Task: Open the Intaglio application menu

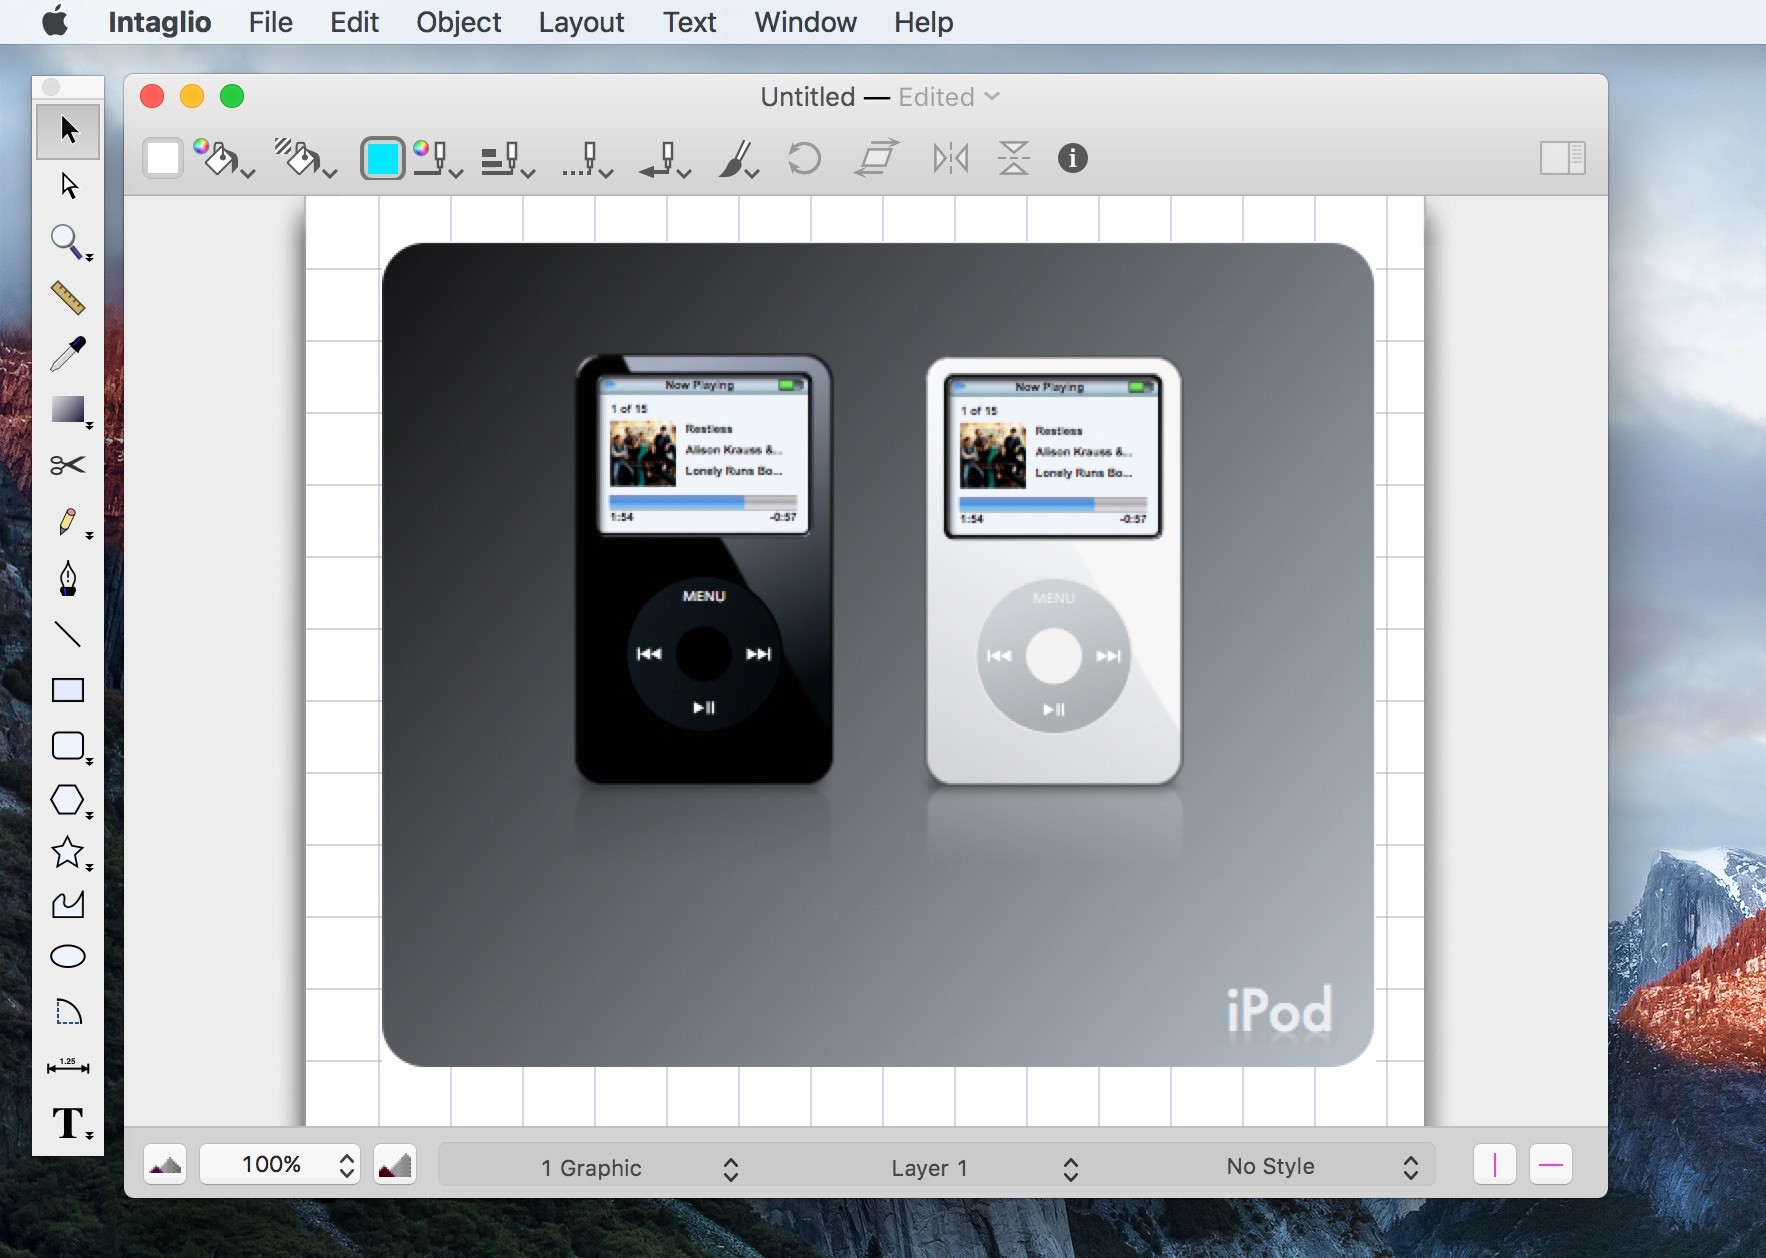Action: tap(160, 22)
